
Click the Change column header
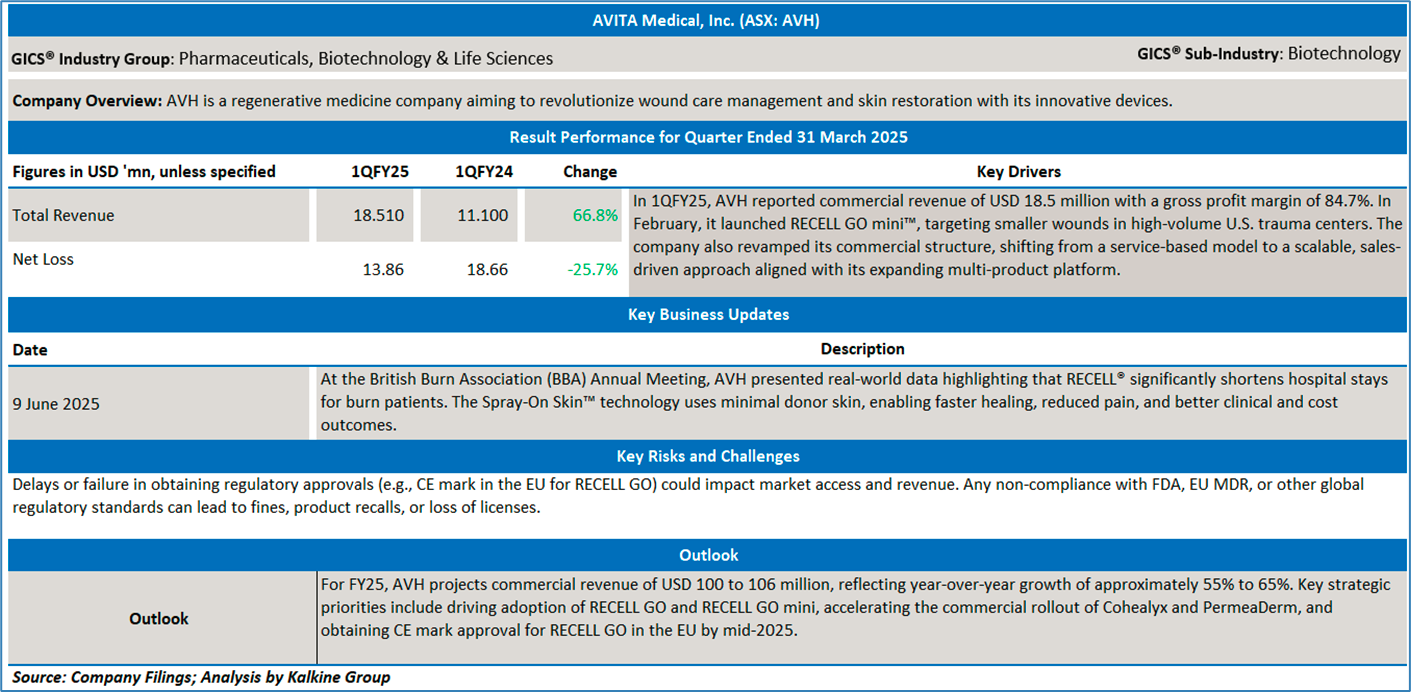[590, 172]
